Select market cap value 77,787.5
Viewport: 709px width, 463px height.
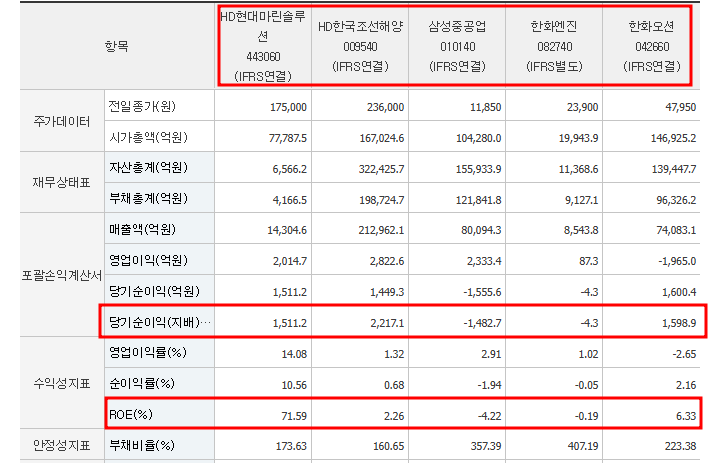[288, 138]
